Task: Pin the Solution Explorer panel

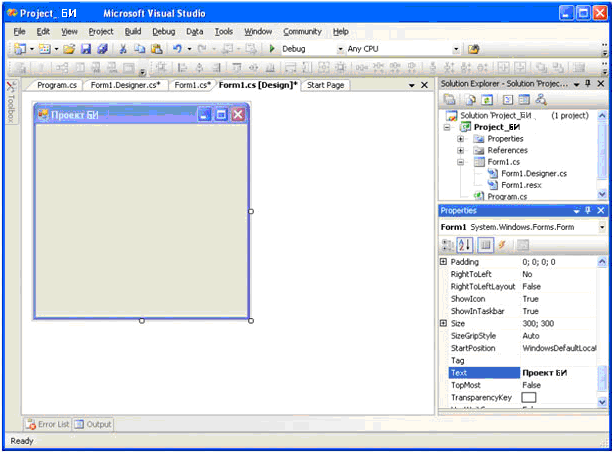Action: click(588, 84)
